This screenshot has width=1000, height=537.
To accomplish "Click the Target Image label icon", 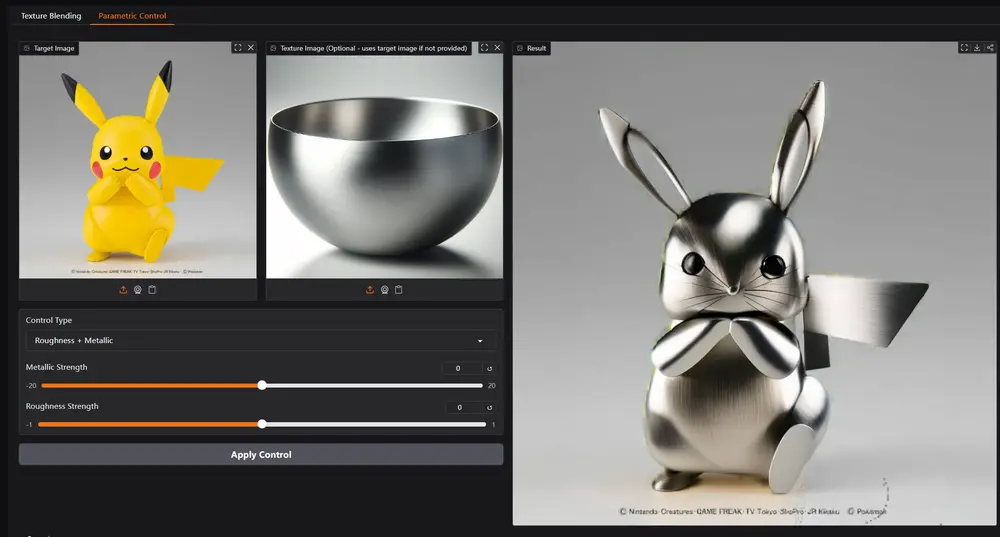I will click(27, 48).
